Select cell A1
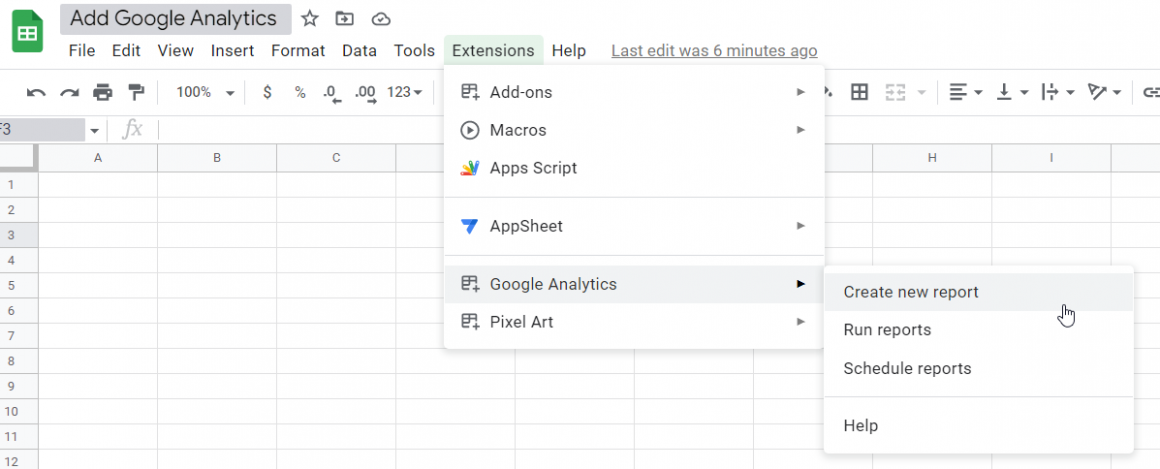 click(x=98, y=184)
